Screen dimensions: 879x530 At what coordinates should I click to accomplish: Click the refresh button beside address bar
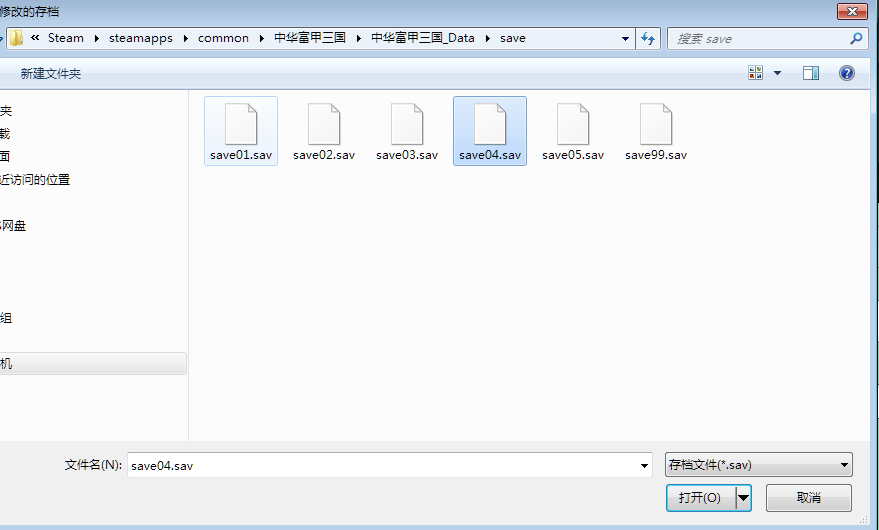(648, 39)
